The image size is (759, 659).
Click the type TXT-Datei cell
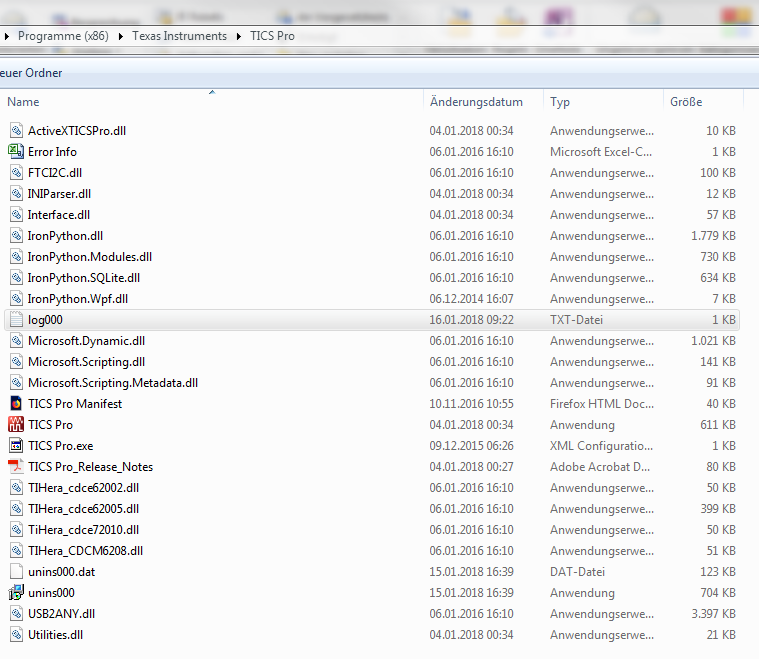577,320
